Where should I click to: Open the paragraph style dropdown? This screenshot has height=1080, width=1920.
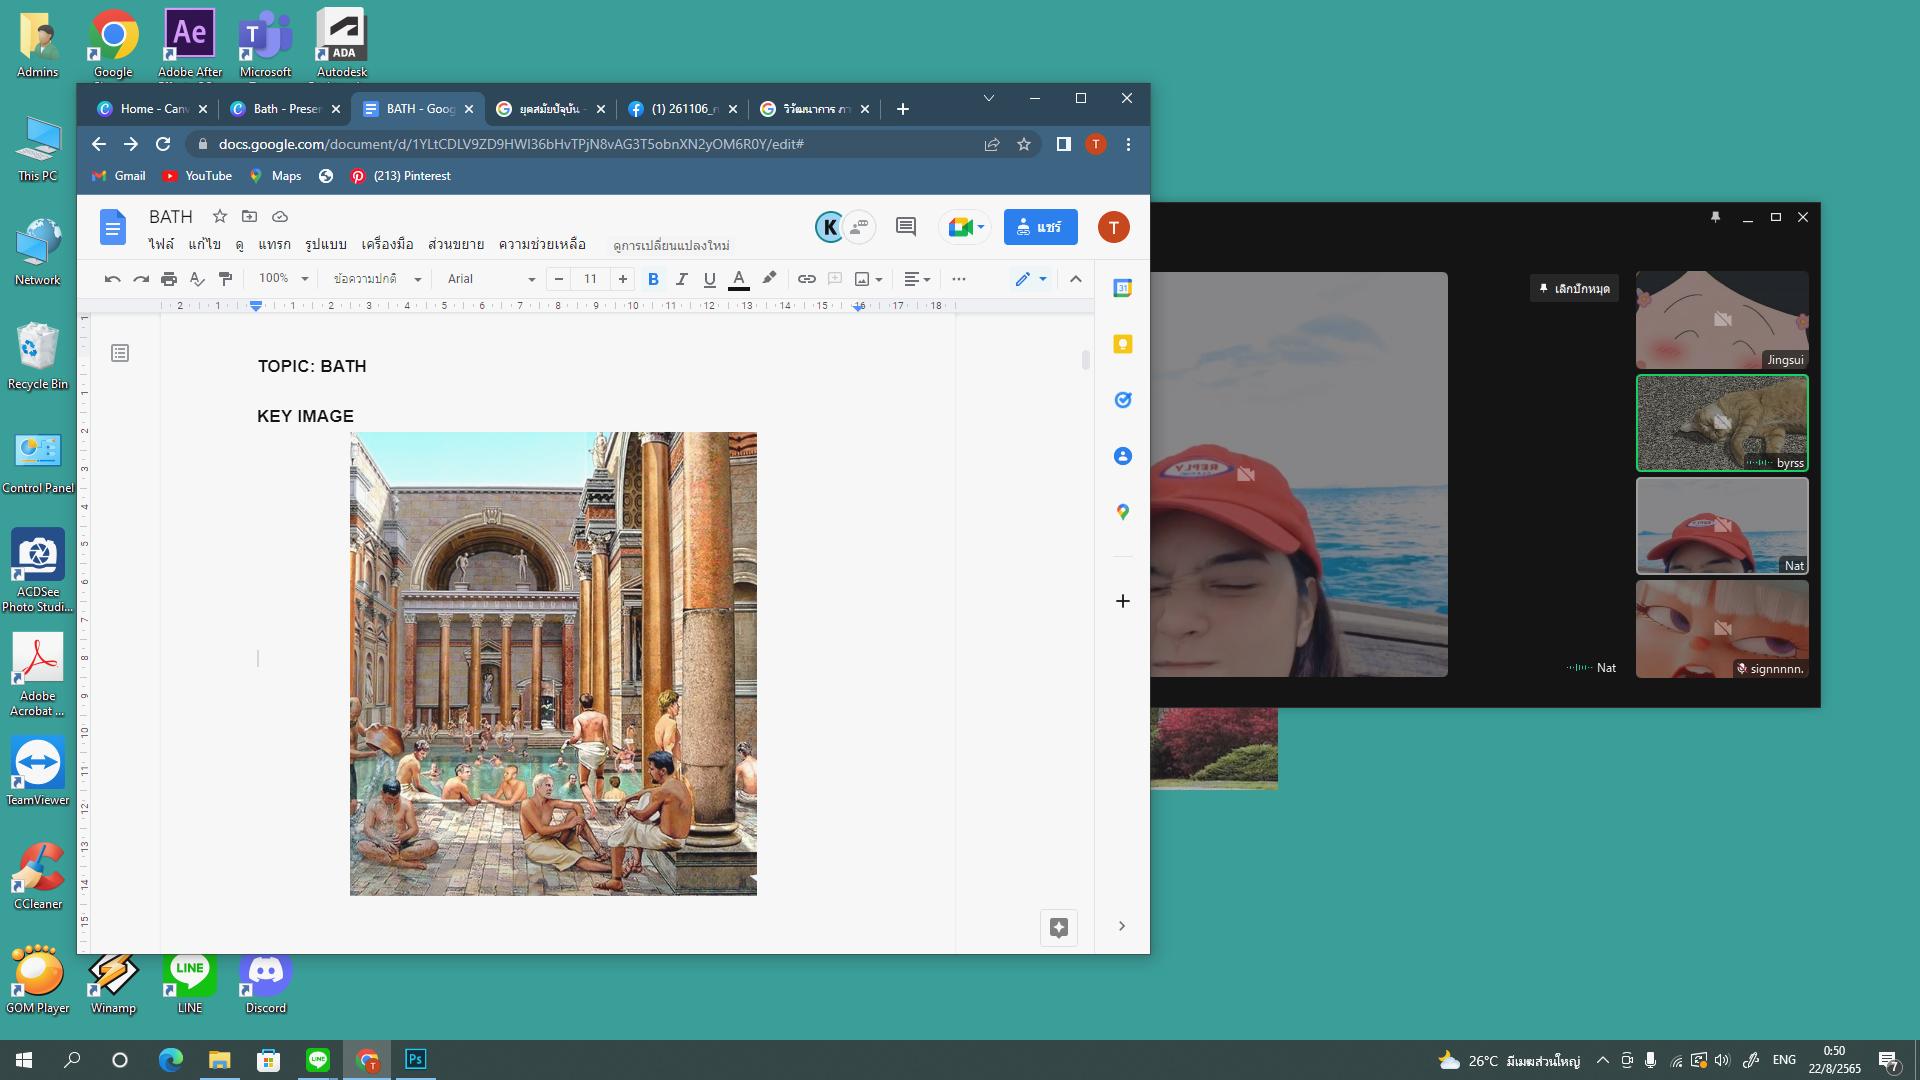tap(377, 279)
